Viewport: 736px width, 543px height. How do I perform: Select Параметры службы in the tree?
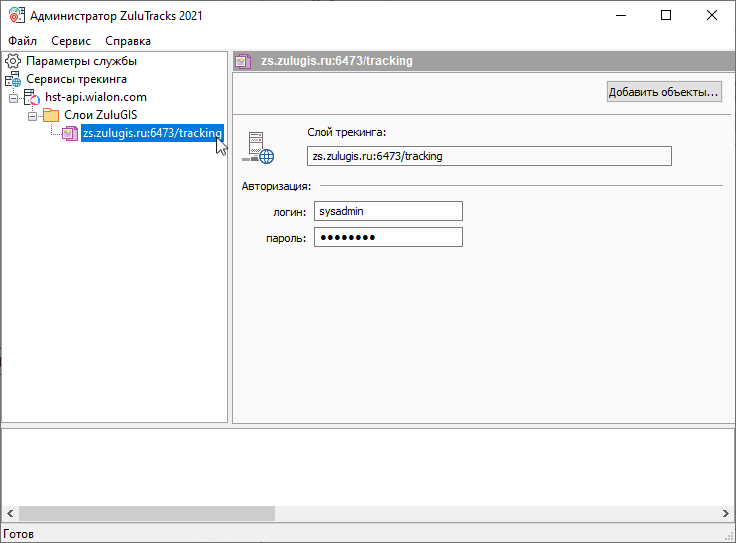point(82,61)
